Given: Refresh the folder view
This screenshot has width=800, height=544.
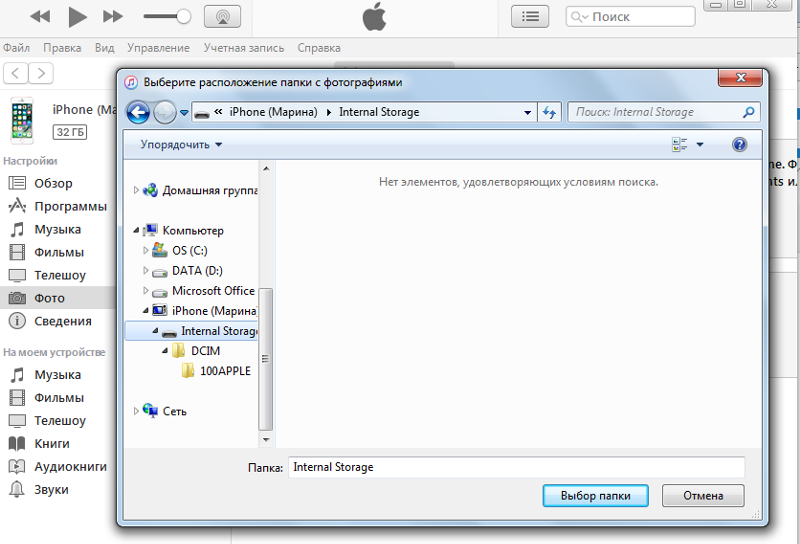Looking at the screenshot, I should coord(549,112).
